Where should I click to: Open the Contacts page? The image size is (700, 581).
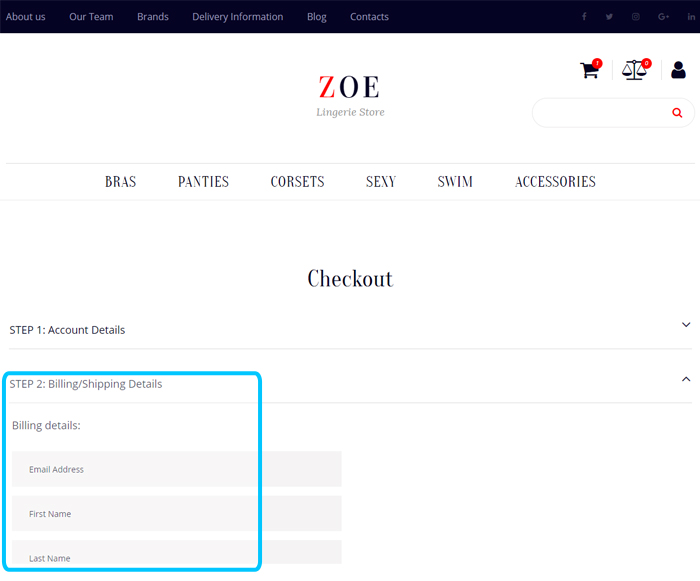(x=369, y=17)
